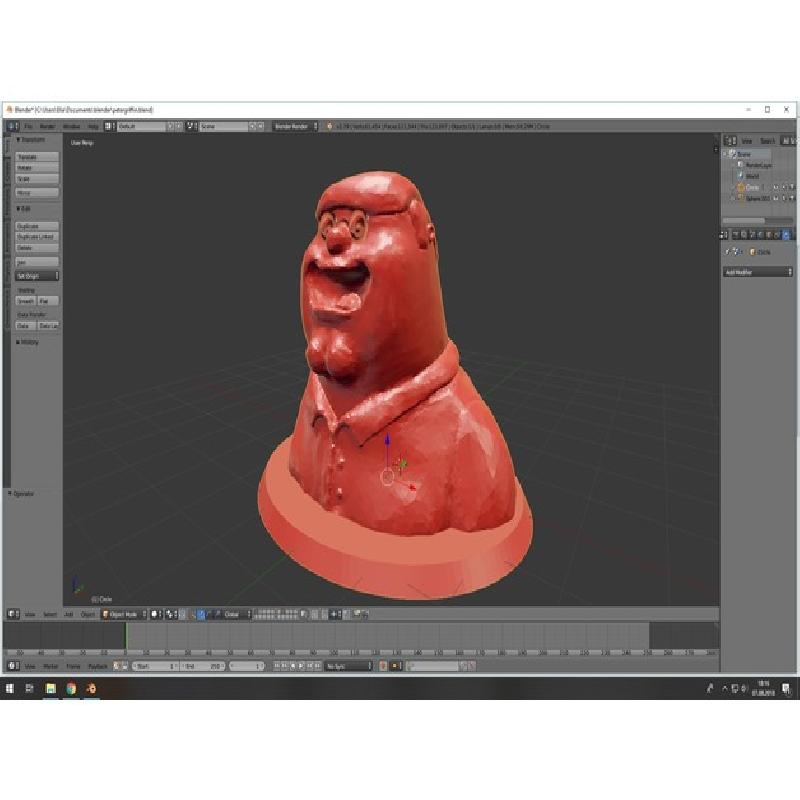The image size is (800, 800).
Task: Click the Default screen layout name field
Action: click(x=141, y=126)
